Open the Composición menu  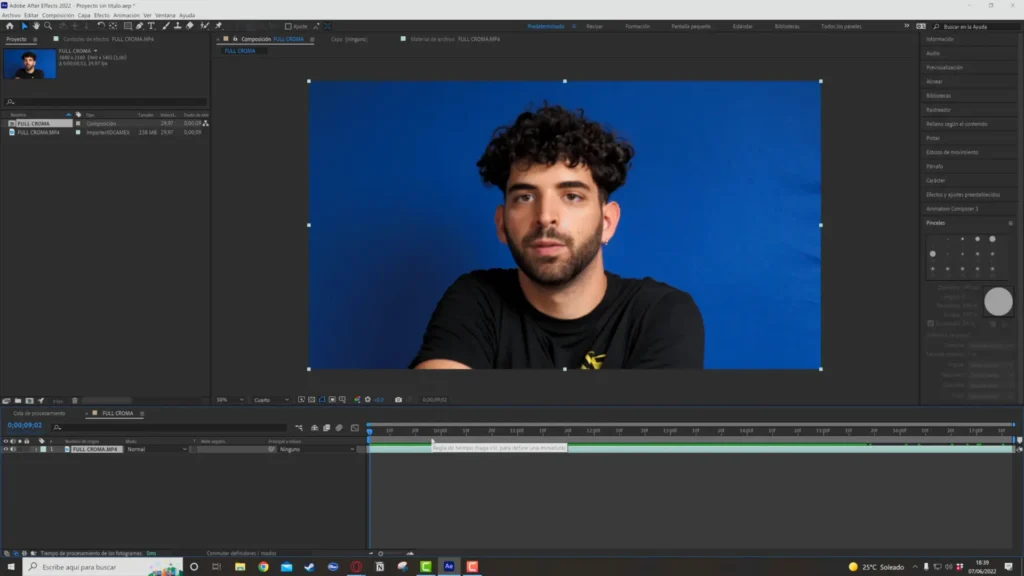pos(58,16)
